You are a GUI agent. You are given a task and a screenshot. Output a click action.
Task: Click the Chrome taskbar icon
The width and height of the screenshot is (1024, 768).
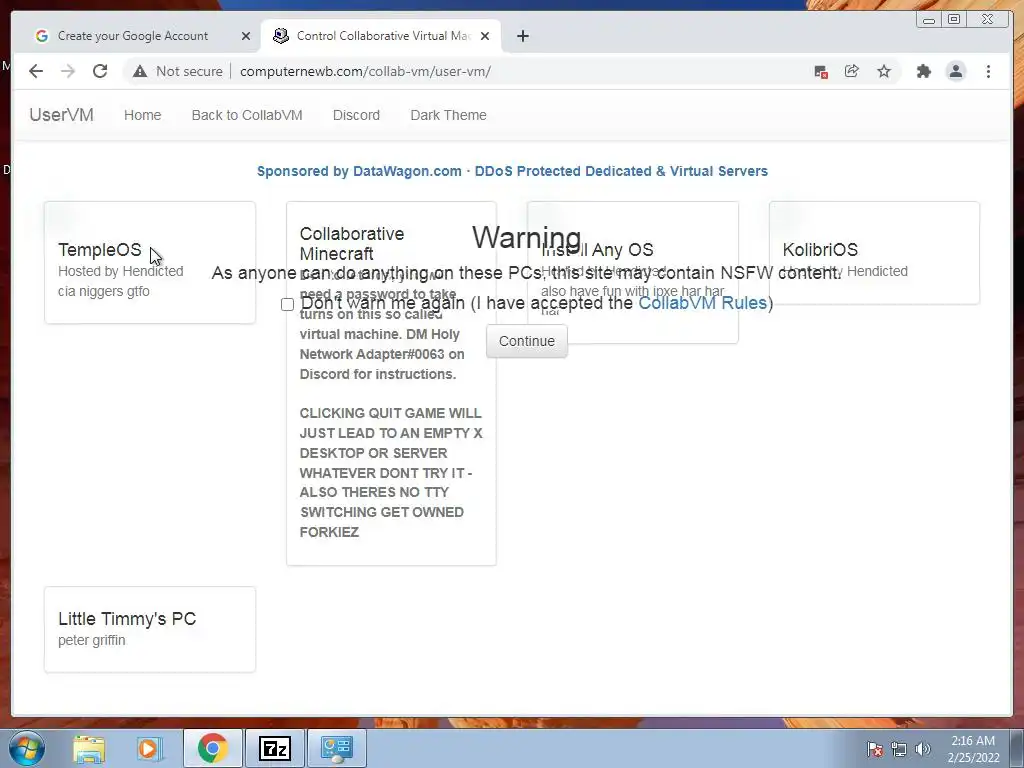click(x=213, y=748)
